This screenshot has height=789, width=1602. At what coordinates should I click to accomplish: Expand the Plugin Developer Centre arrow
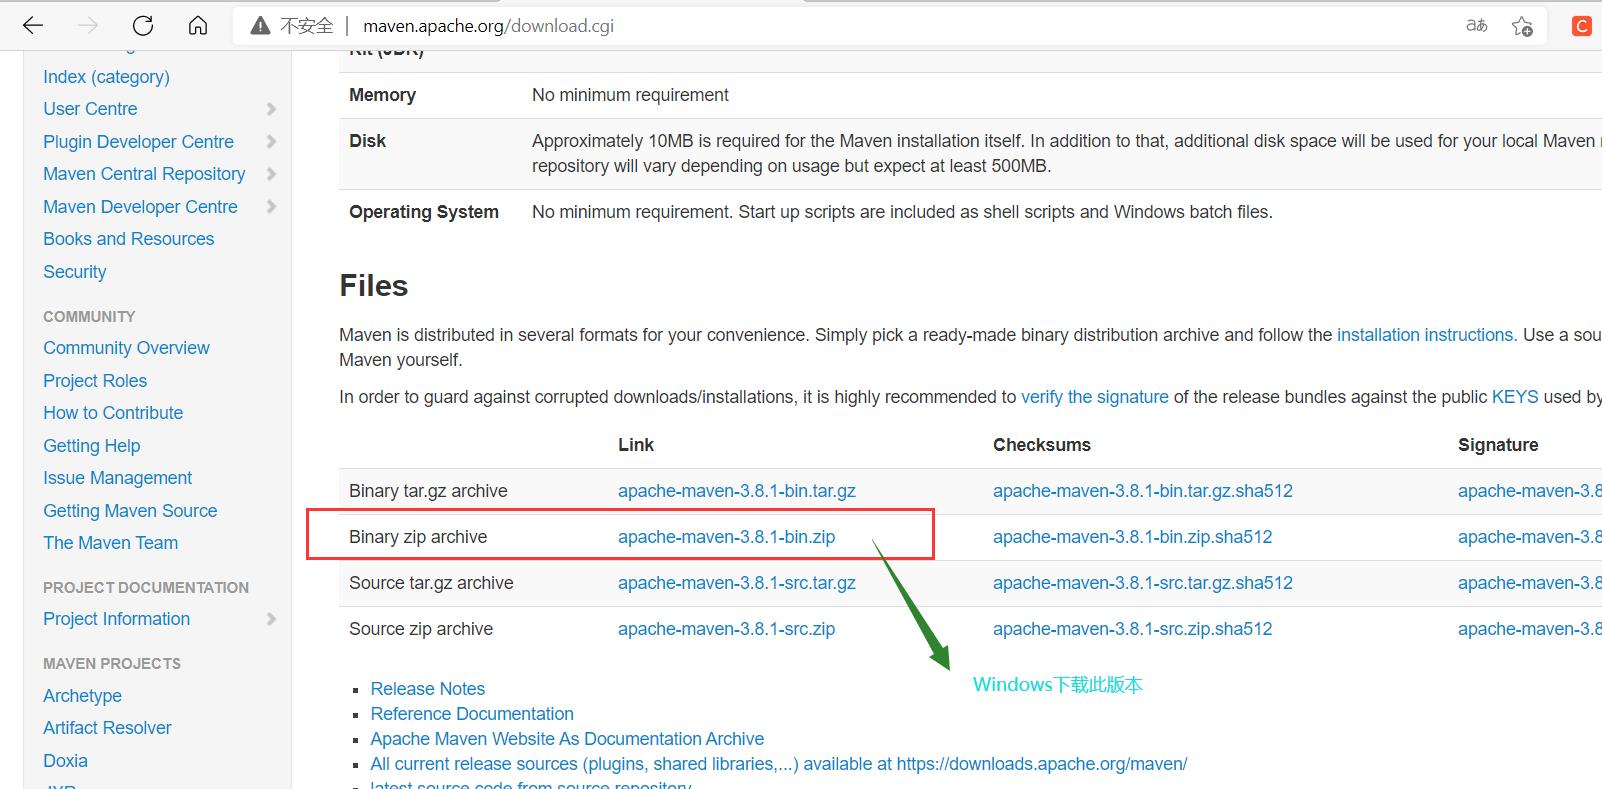(x=271, y=142)
